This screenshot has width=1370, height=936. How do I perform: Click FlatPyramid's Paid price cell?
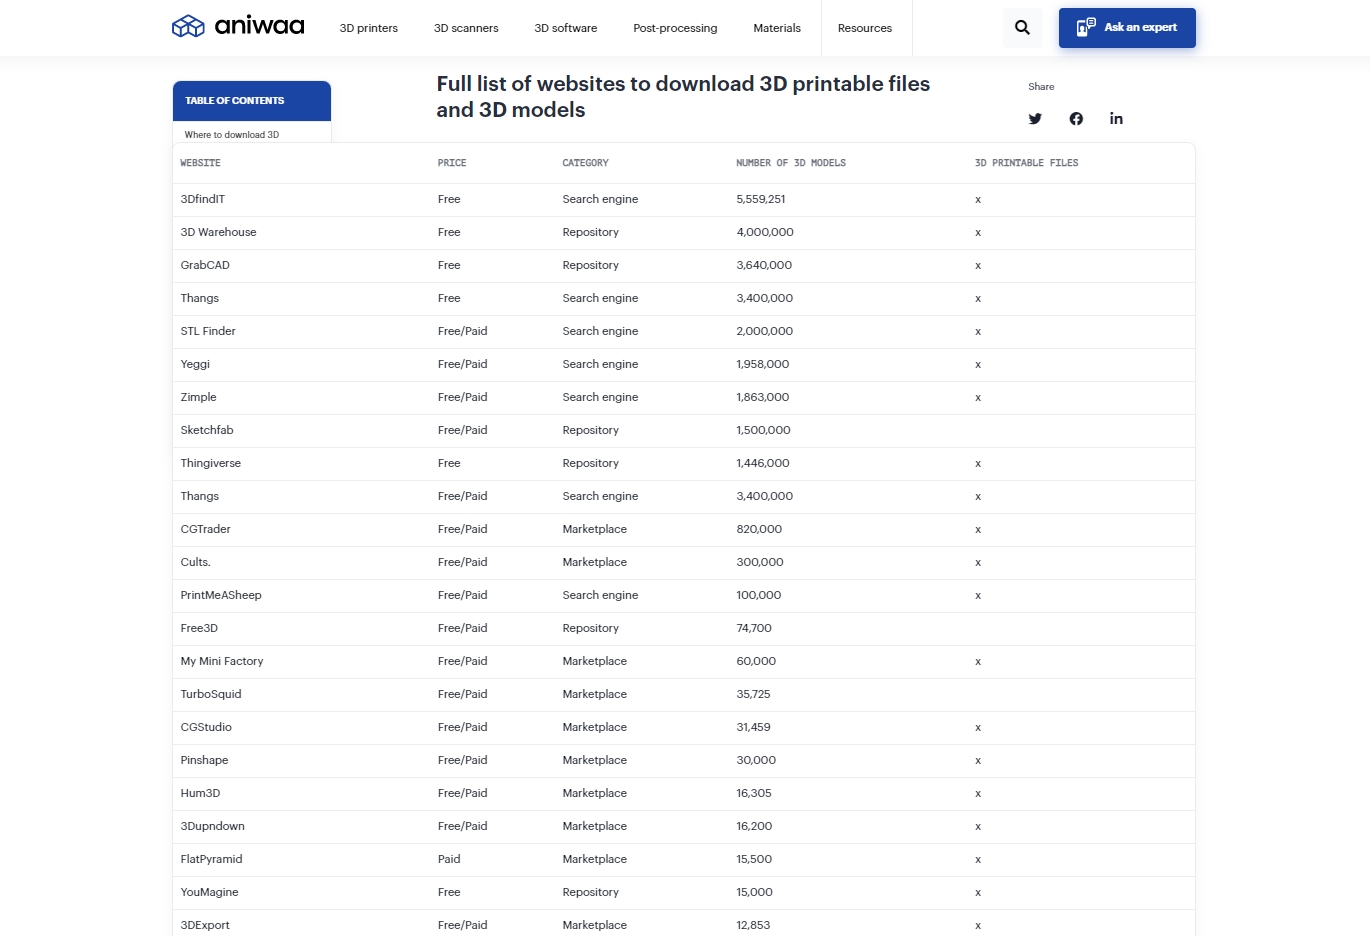pyautogui.click(x=449, y=859)
